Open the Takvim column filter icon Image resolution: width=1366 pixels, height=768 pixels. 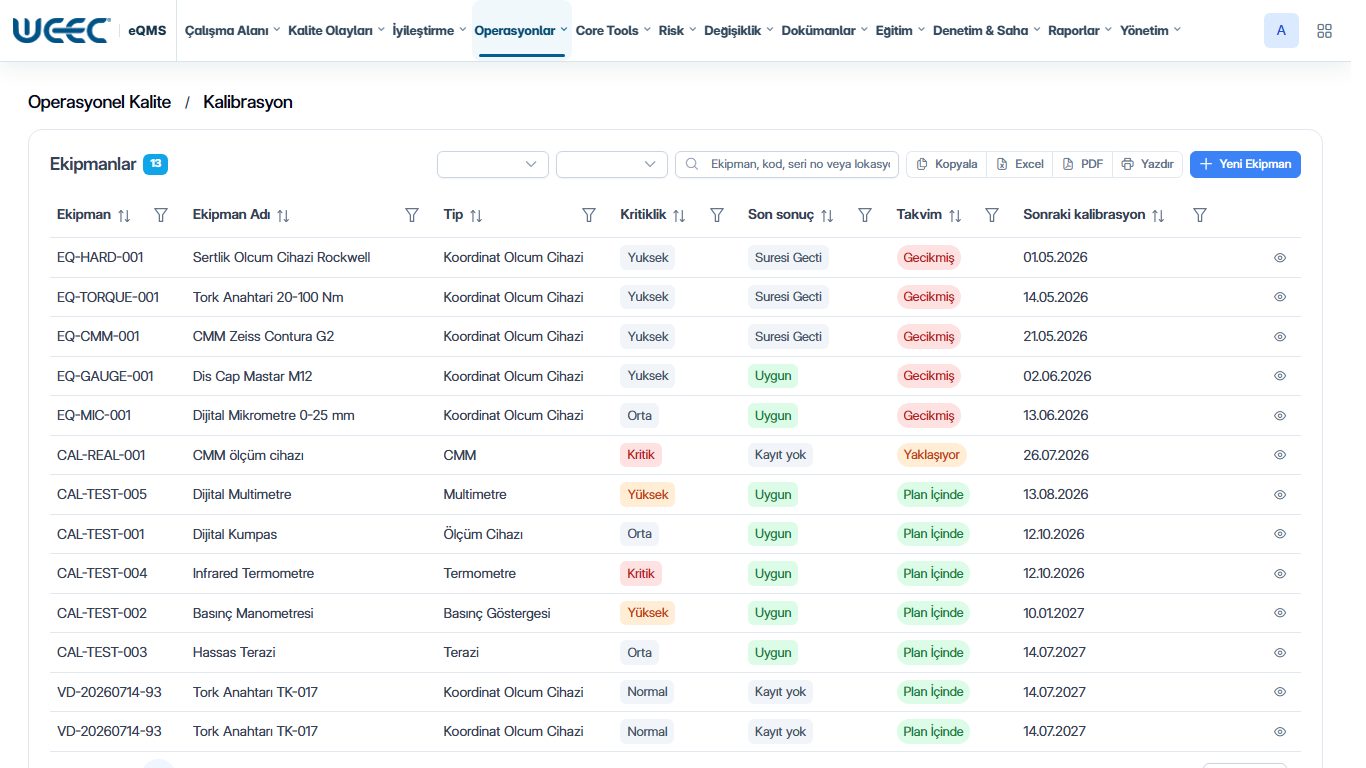pyautogui.click(x=992, y=215)
